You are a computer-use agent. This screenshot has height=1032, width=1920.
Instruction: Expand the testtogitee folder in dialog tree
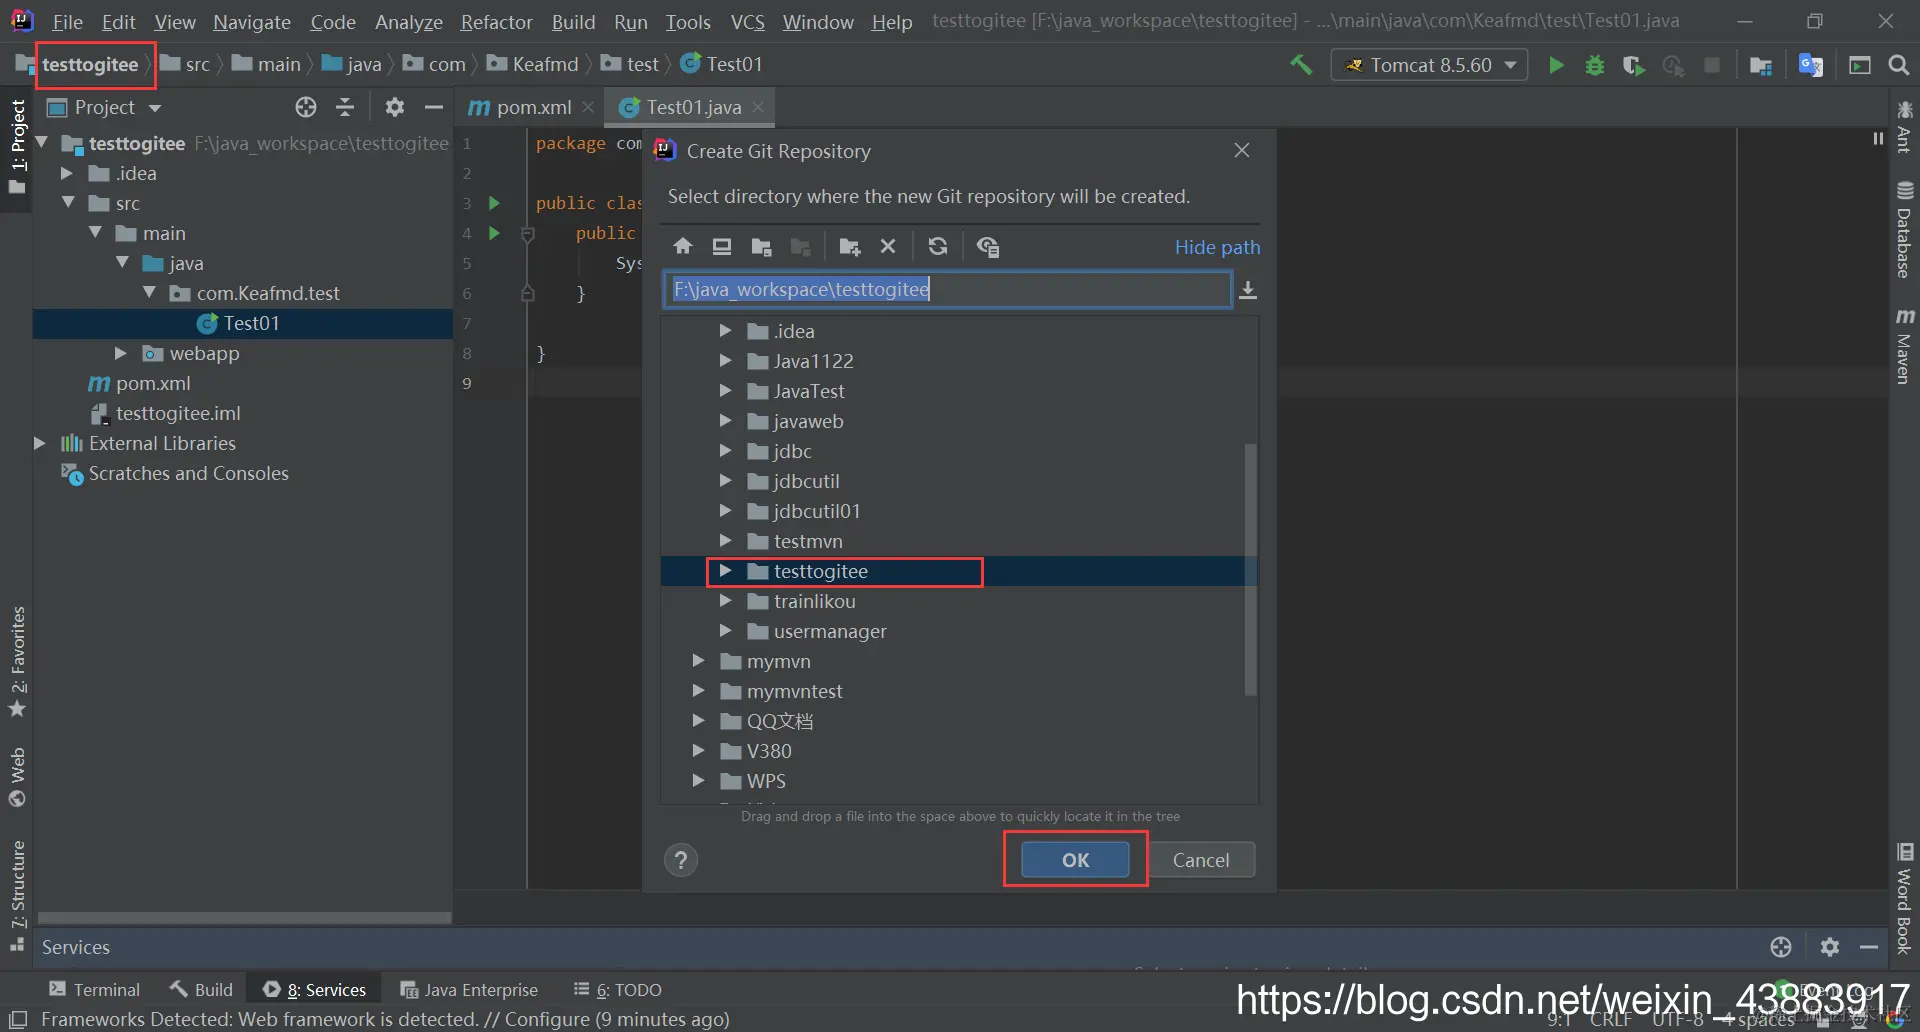coord(726,571)
